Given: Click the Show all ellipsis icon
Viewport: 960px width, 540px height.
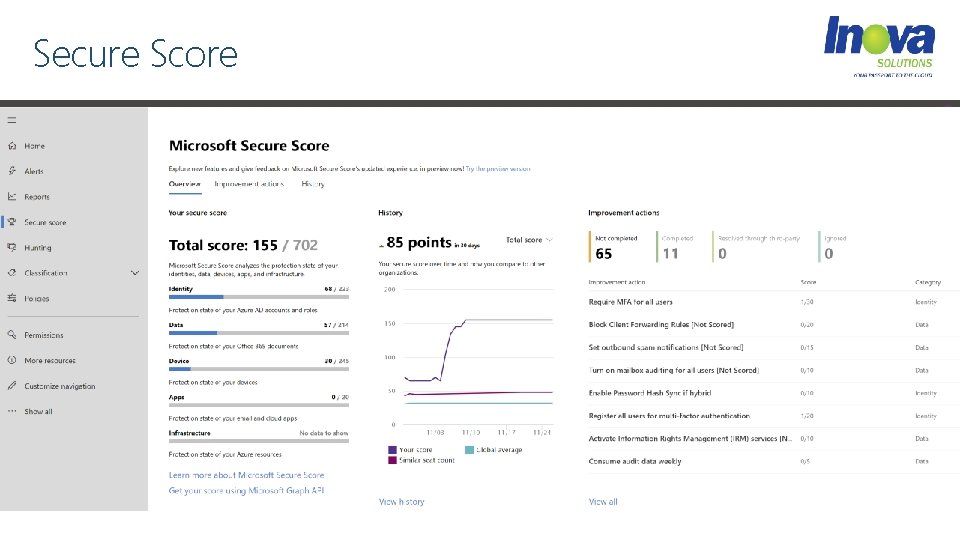Looking at the screenshot, I should [12, 411].
